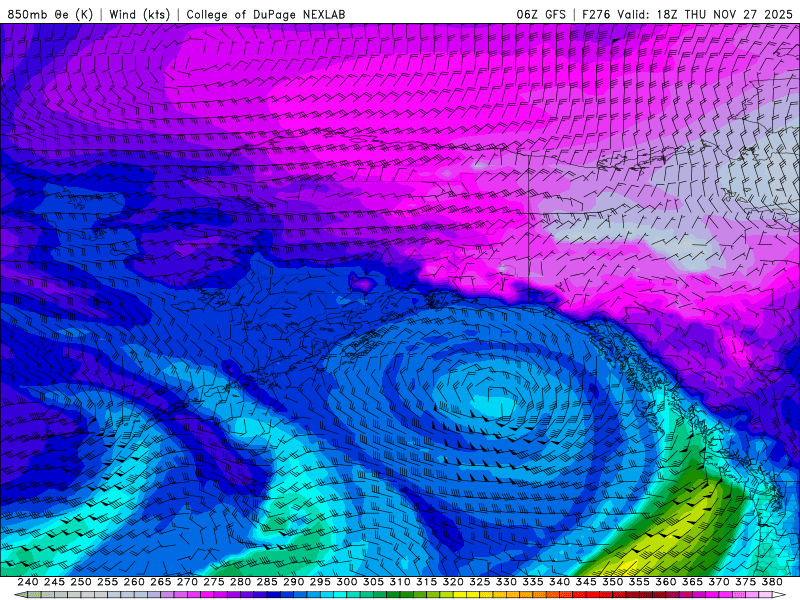800x600 pixels.
Task: Select the 265 value on the color scale
Action: coord(160,582)
